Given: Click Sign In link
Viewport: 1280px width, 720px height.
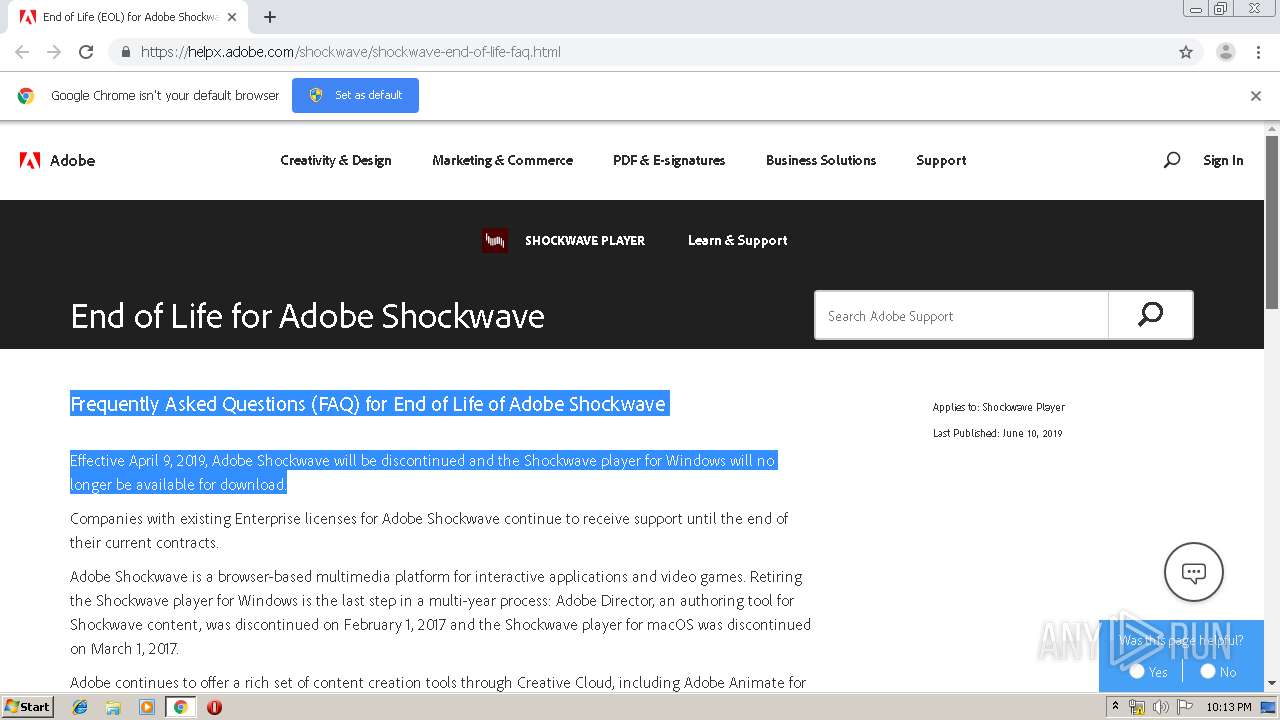Looking at the screenshot, I should (1223, 160).
